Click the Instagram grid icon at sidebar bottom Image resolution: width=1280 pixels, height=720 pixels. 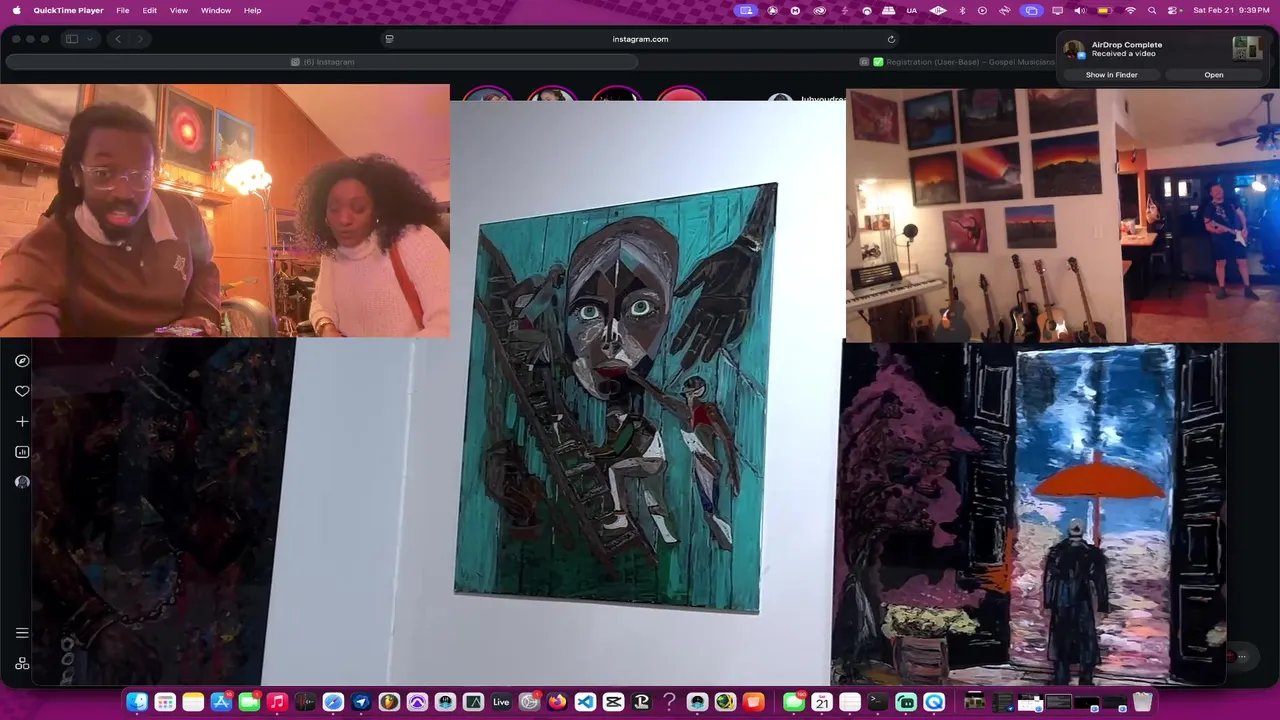22,664
